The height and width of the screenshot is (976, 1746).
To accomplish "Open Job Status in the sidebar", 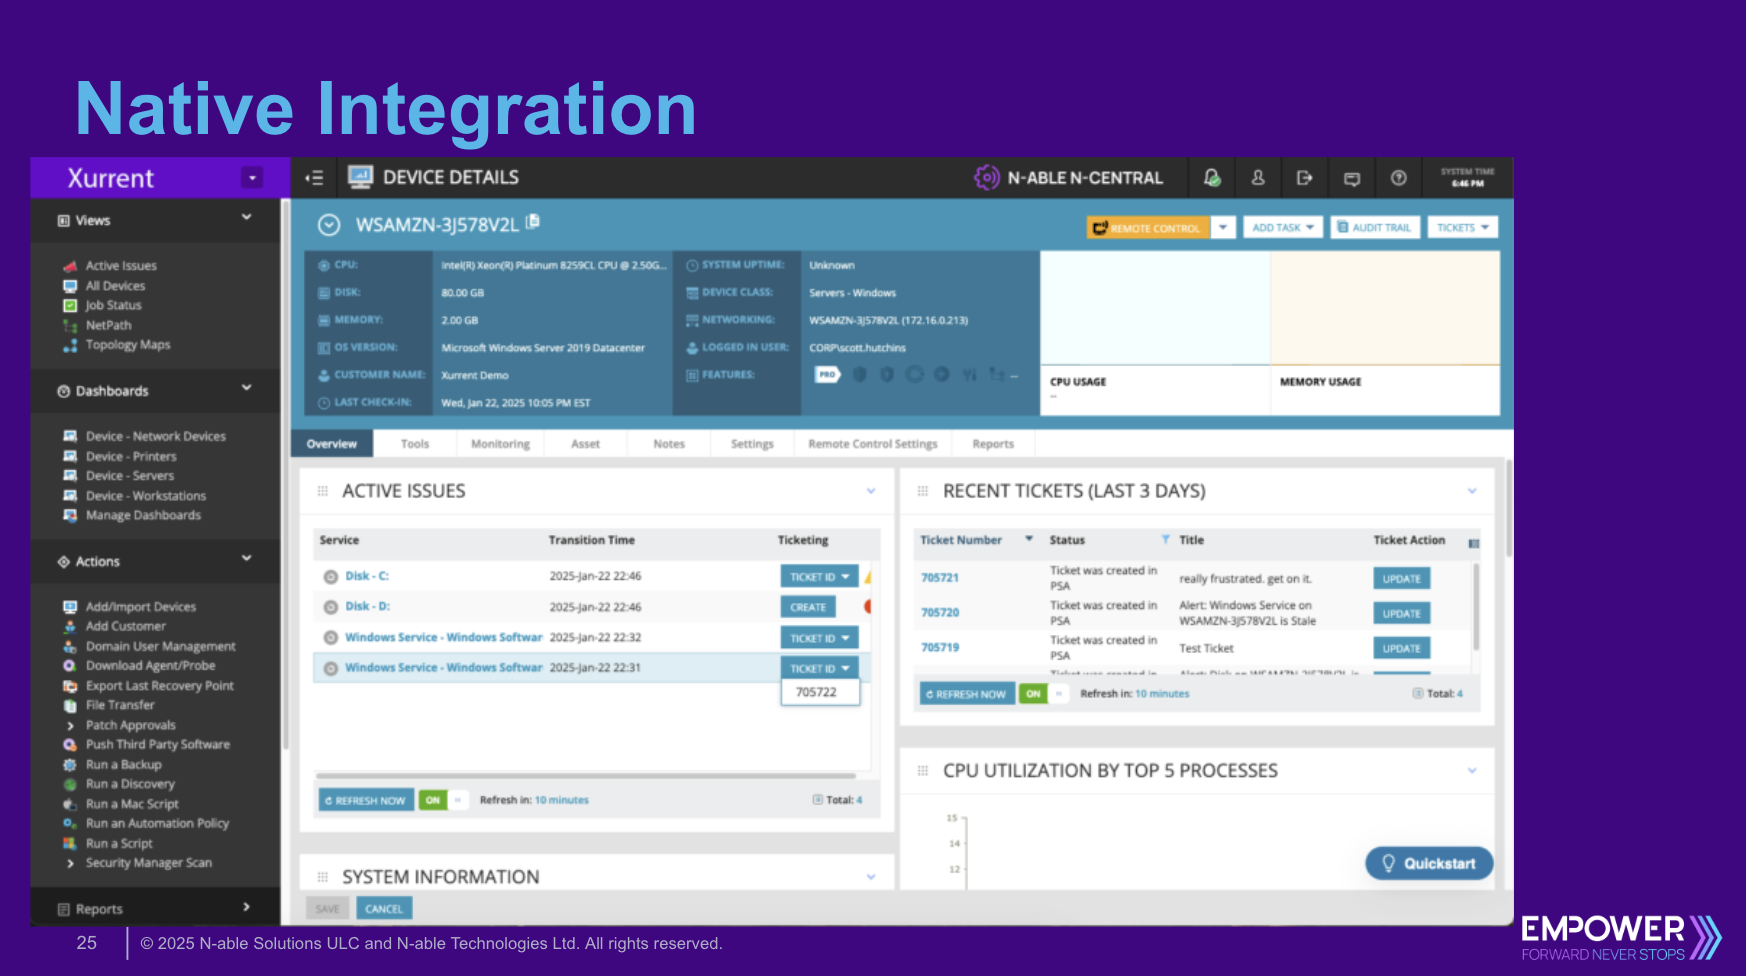I will tap(113, 306).
